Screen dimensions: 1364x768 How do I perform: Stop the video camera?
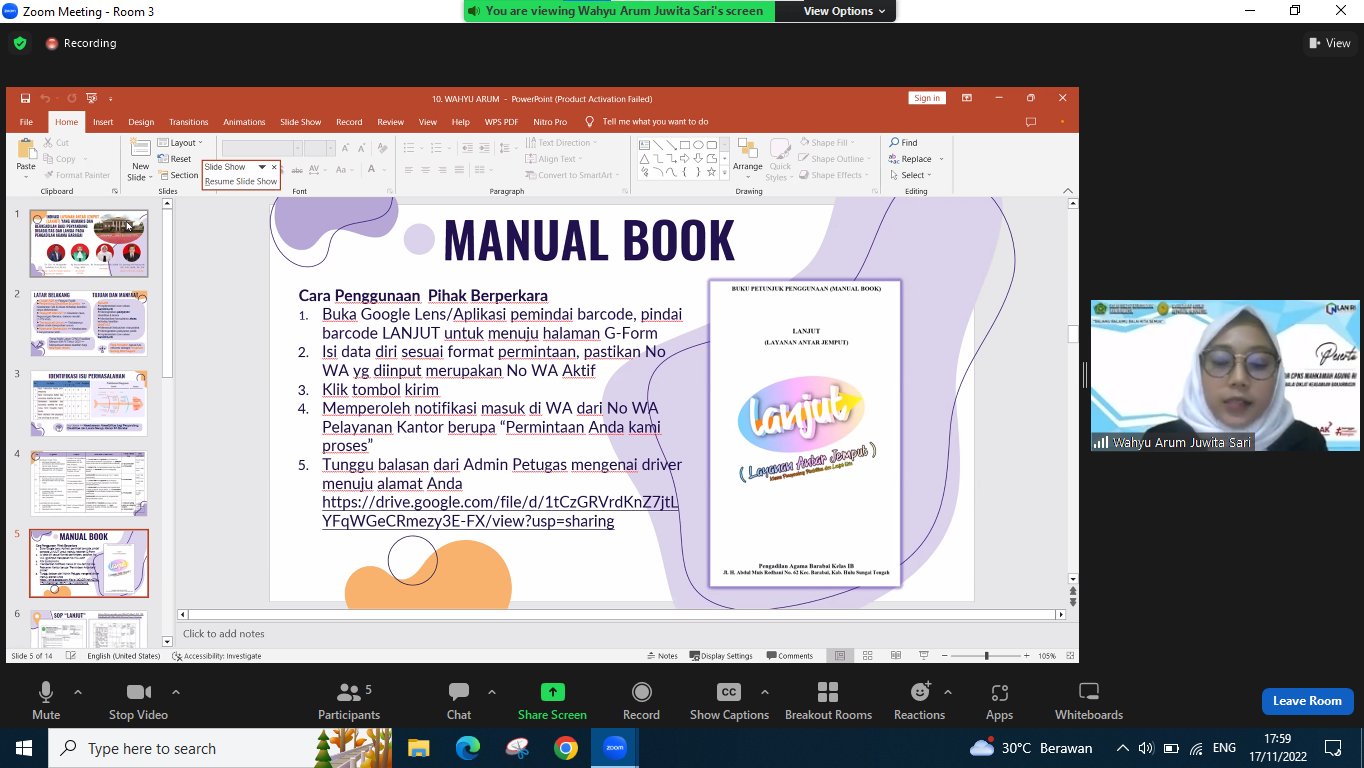coord(138,700)
